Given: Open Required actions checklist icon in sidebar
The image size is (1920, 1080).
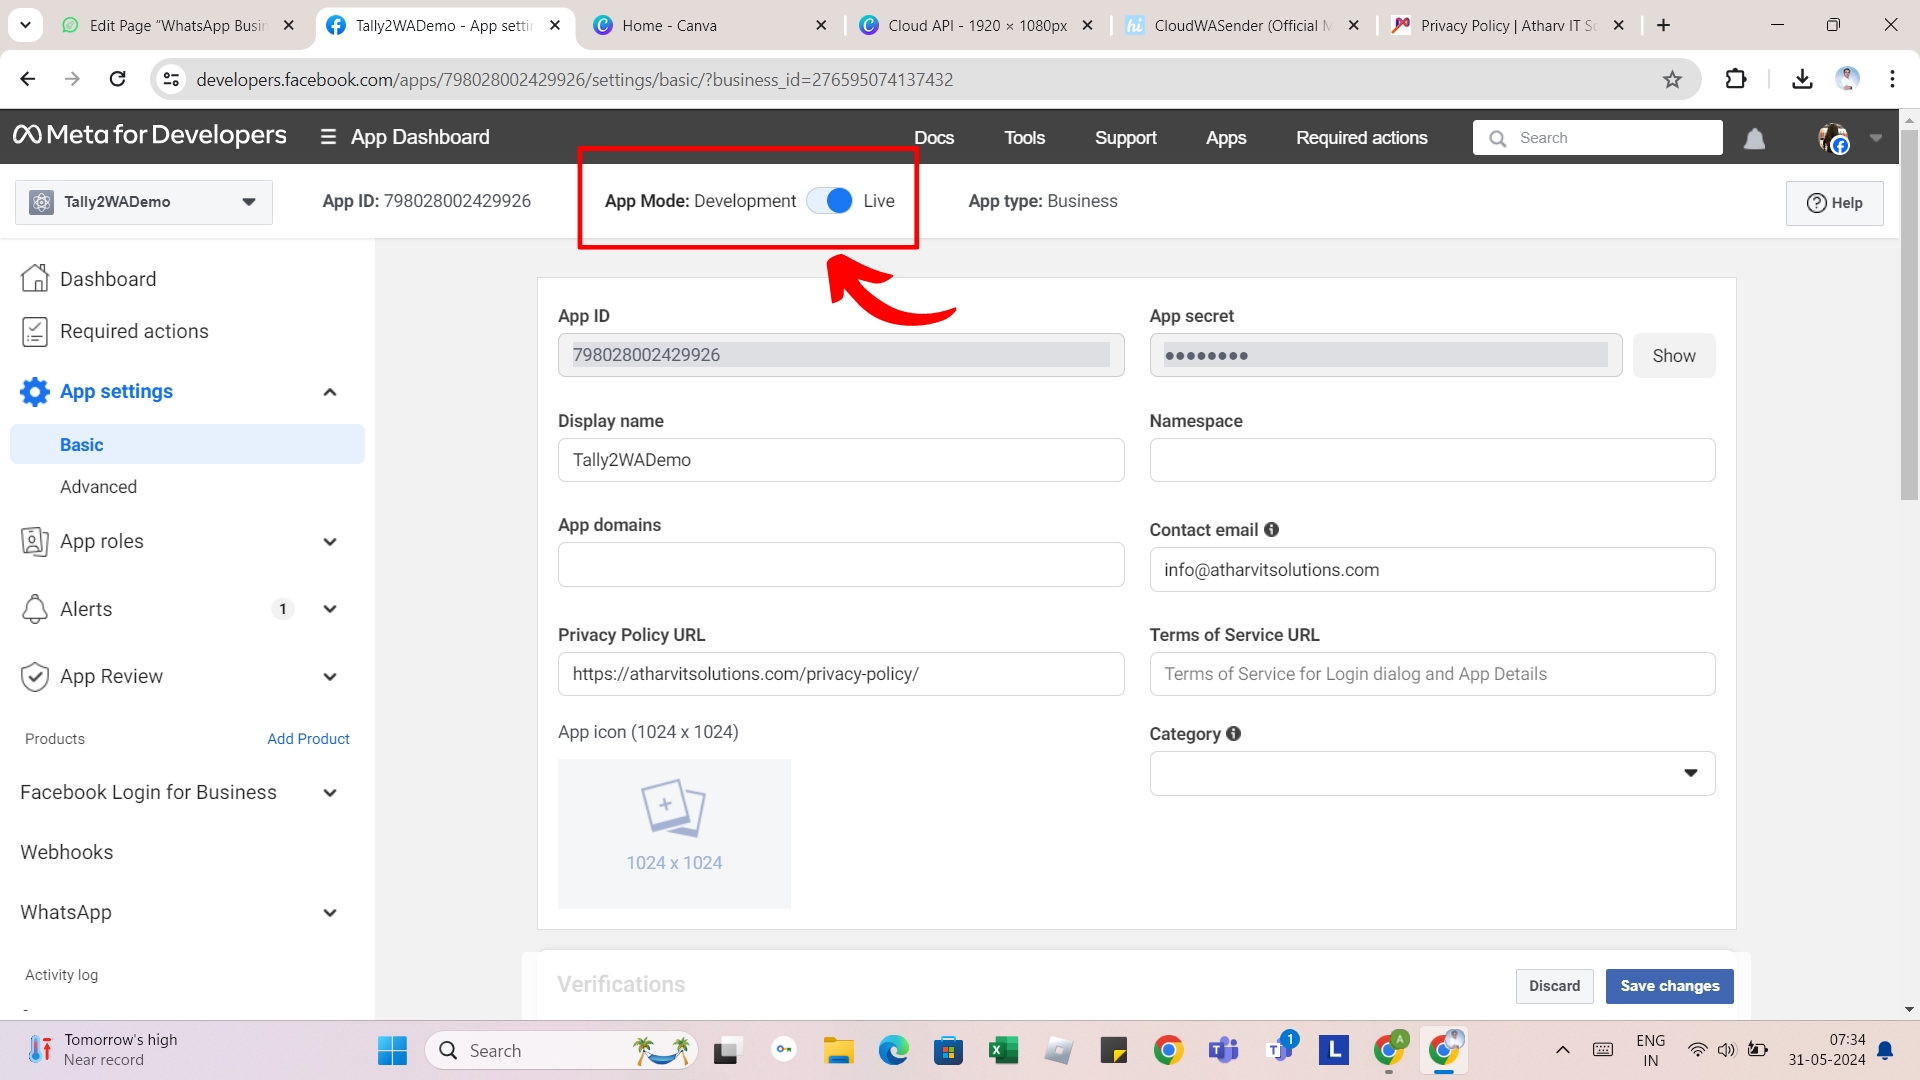Looking at the screenshot, I should (35, 331).
